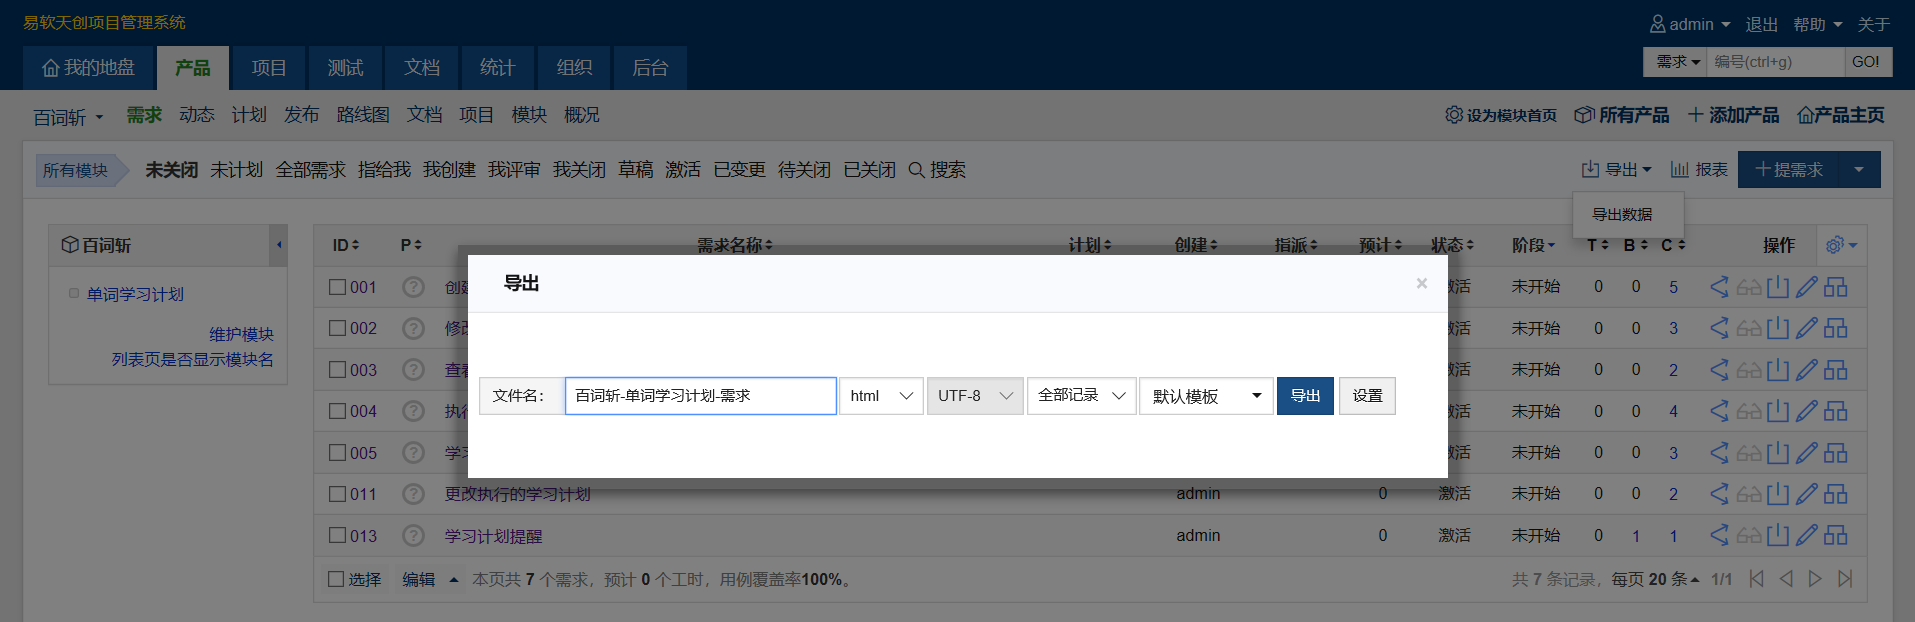
Task: Click the create-case icon in row 011
Action: tap(1836, 494)
